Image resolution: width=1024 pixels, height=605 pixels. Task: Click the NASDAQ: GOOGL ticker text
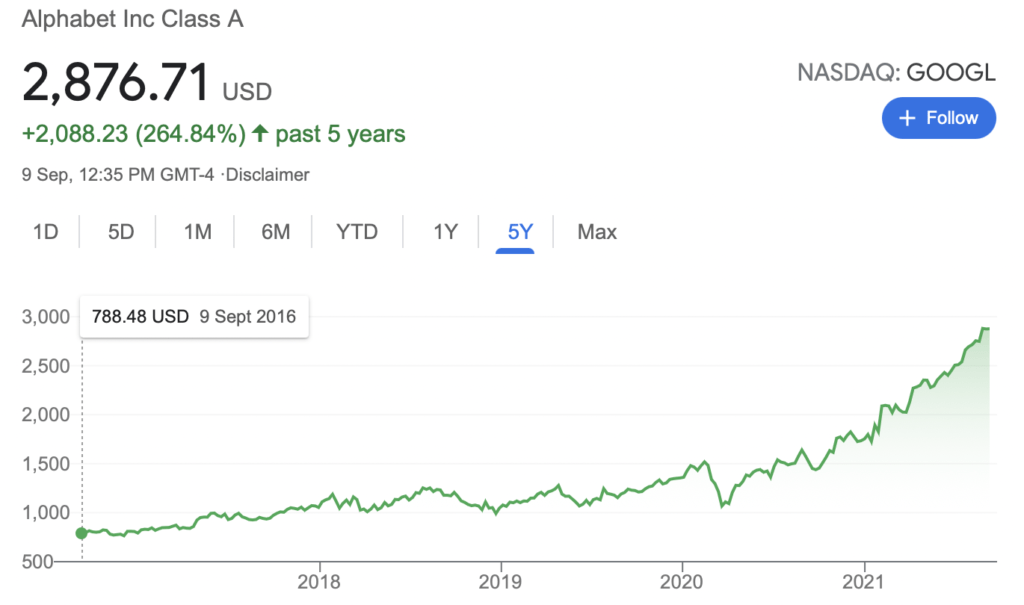coord(896,72)
